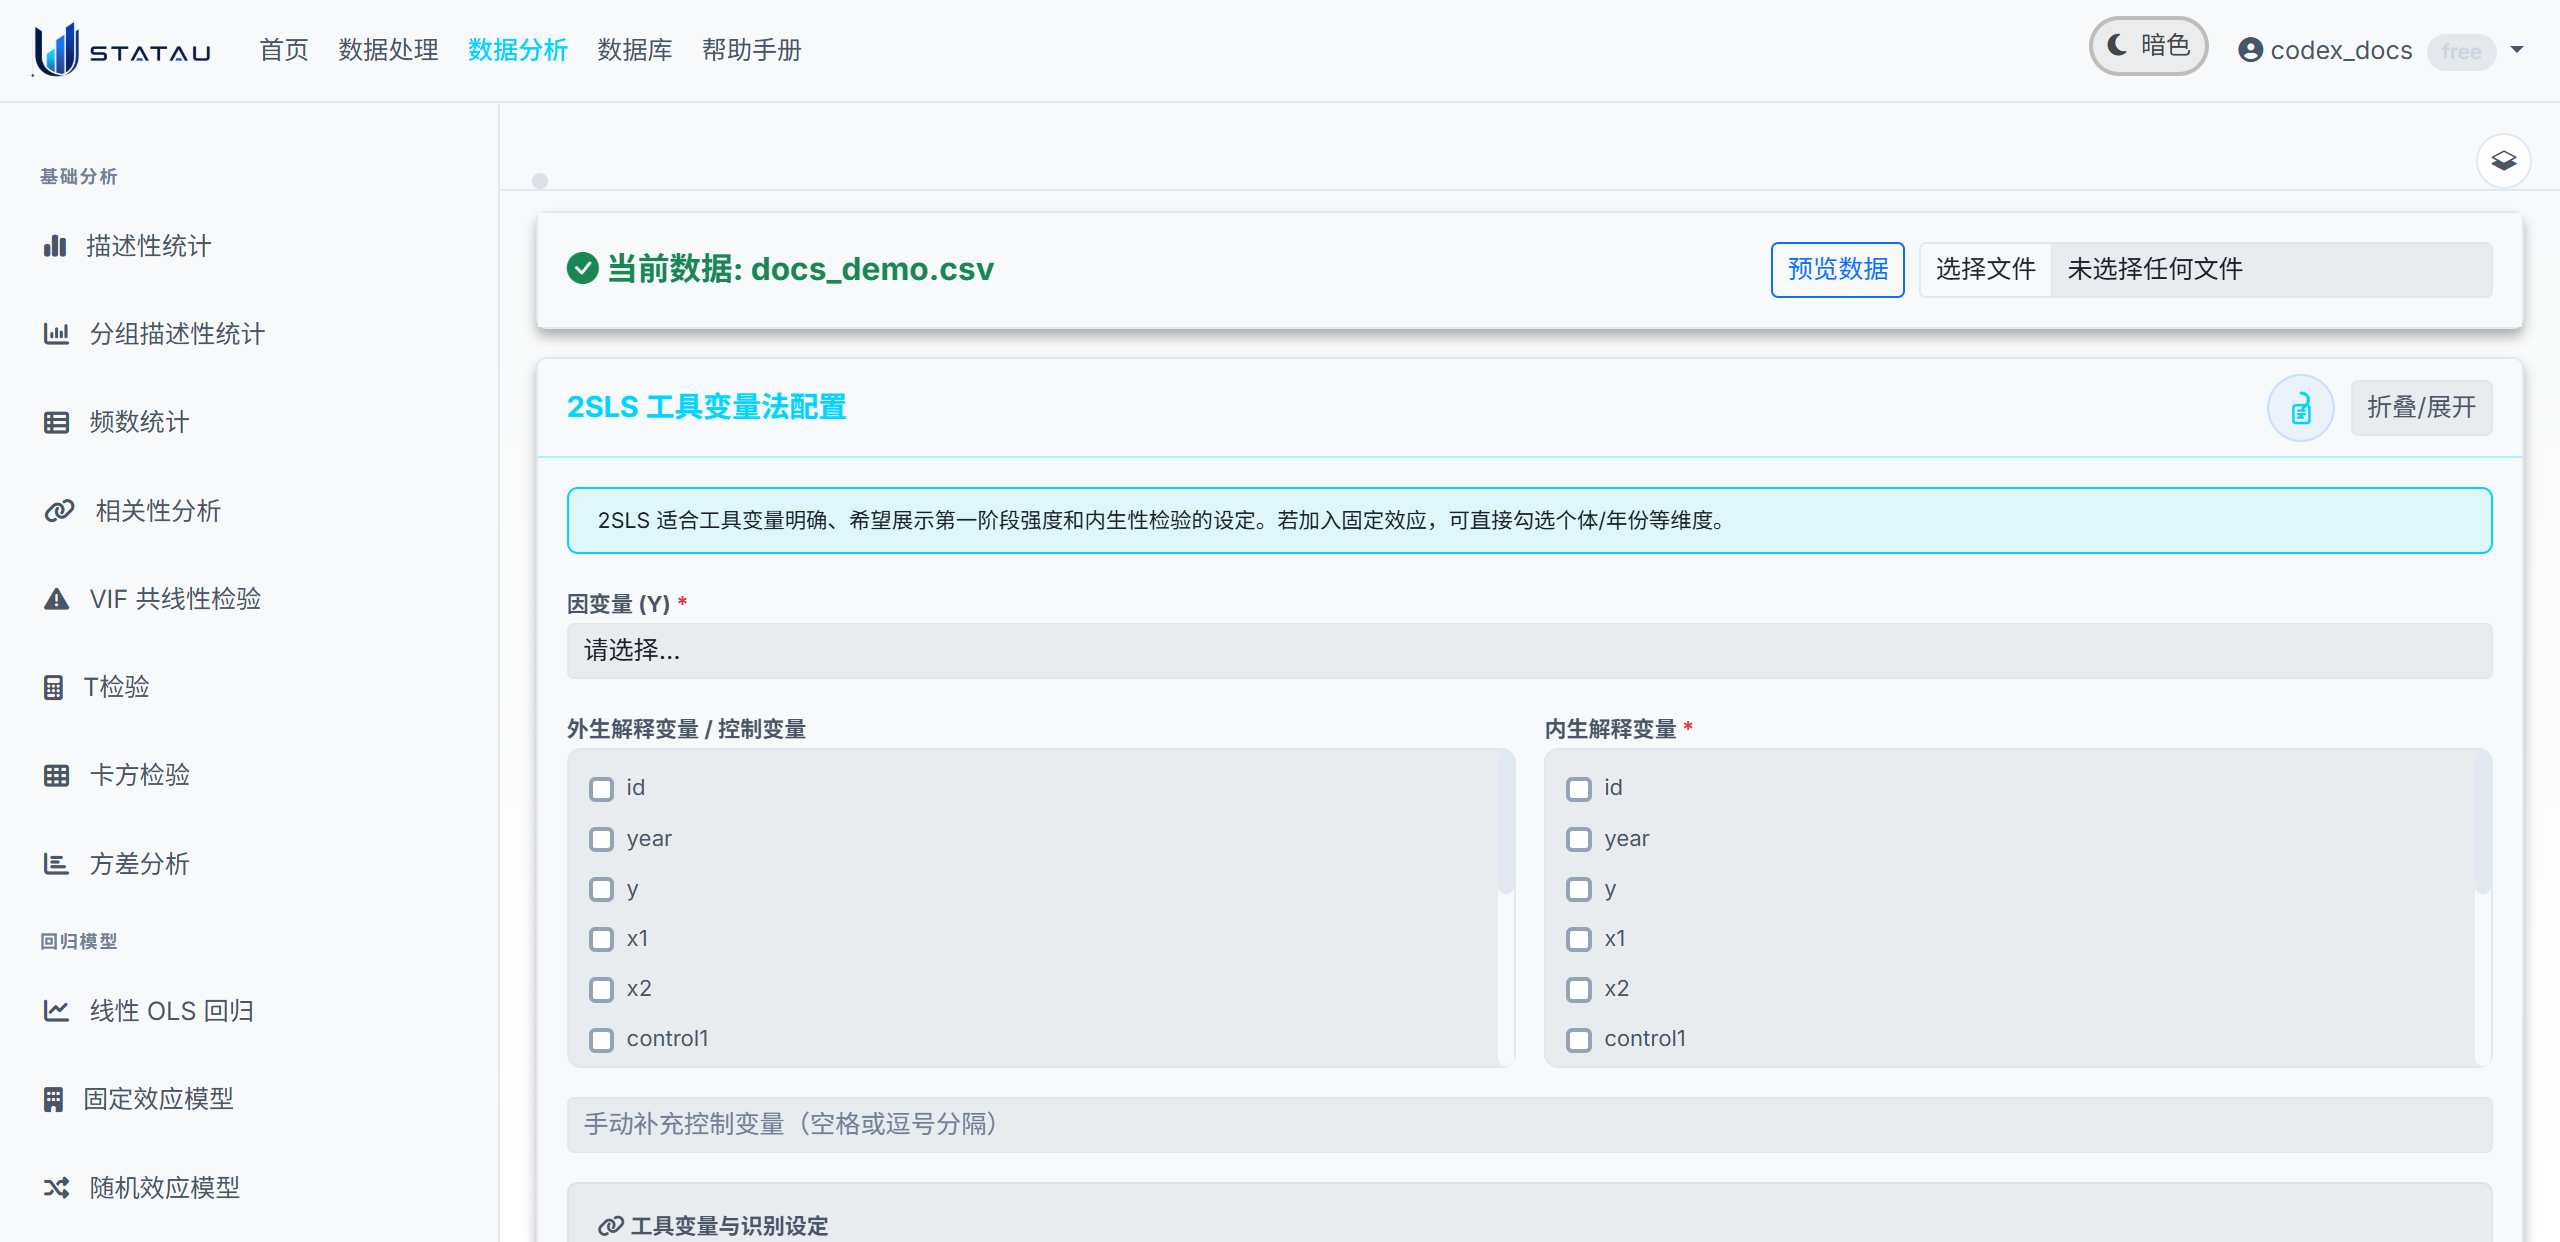Open 数据分析 menu

pos(518,50)
